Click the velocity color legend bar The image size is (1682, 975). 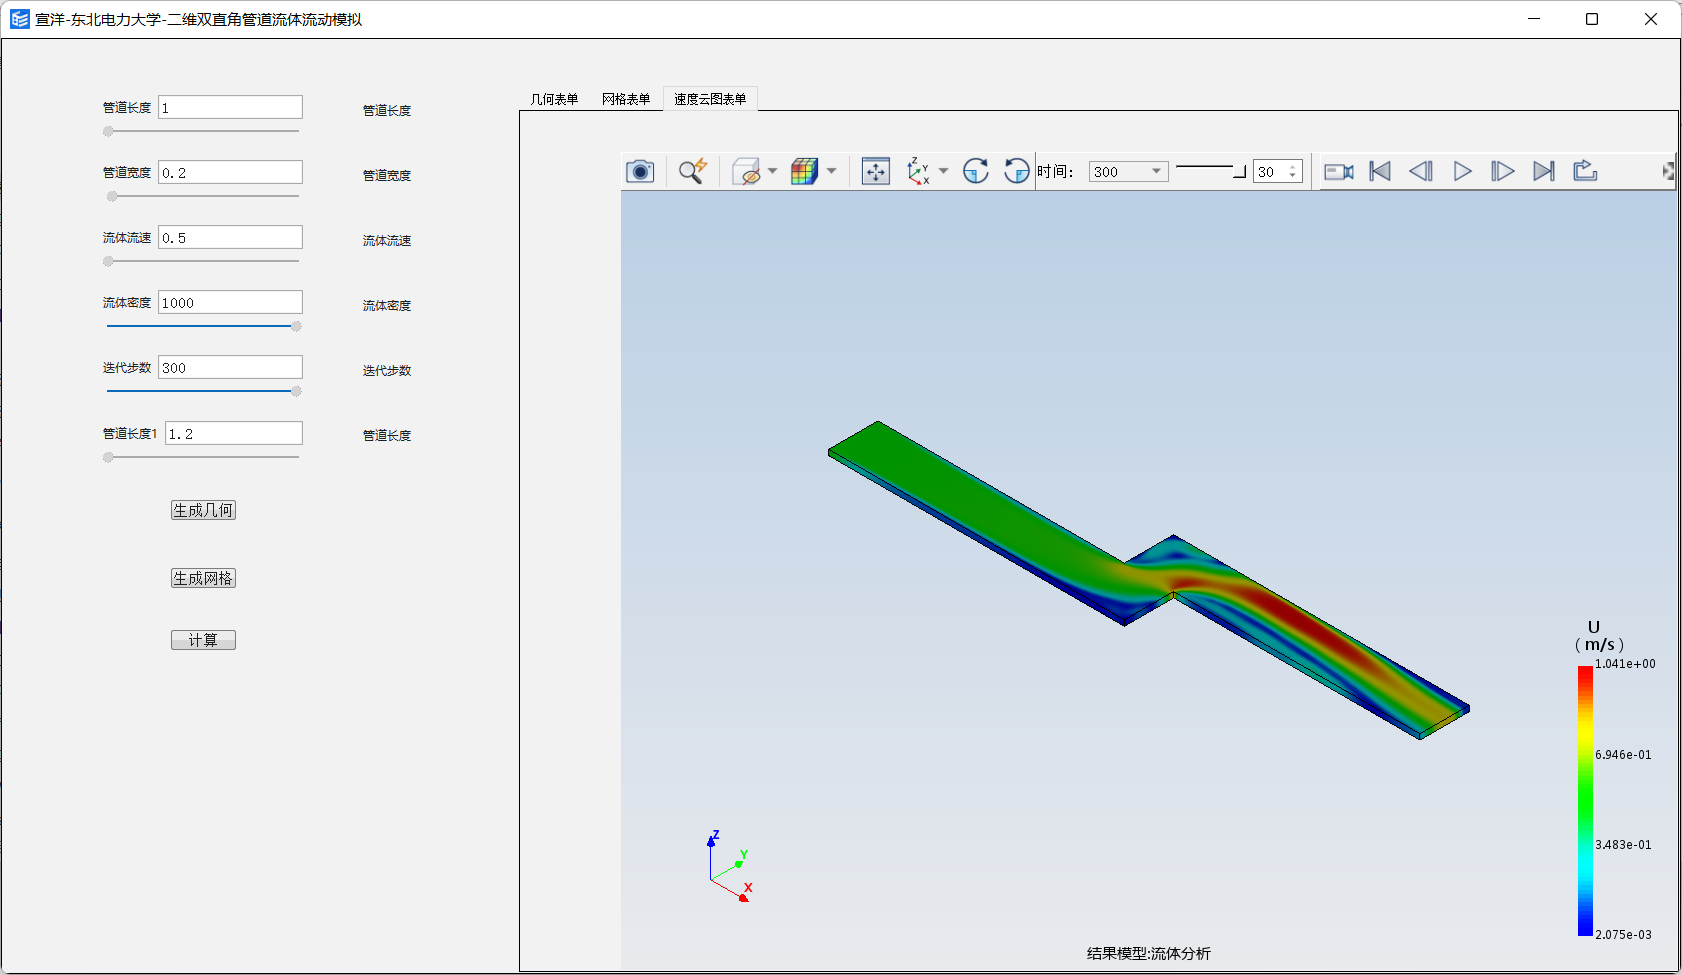pyautogui.click(x=1585, y=801)
